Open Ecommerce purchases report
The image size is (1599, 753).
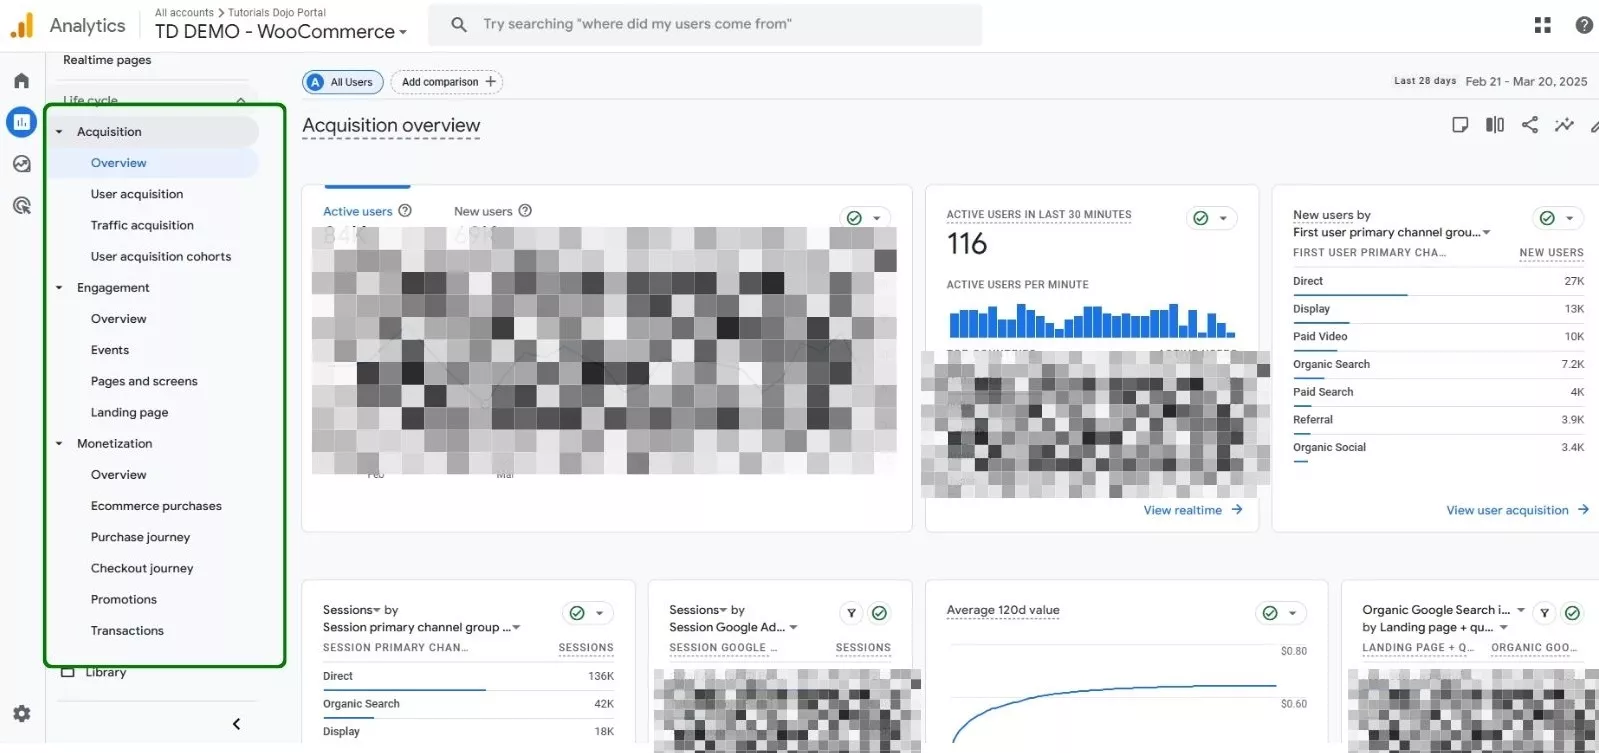(x=156, y=506)
